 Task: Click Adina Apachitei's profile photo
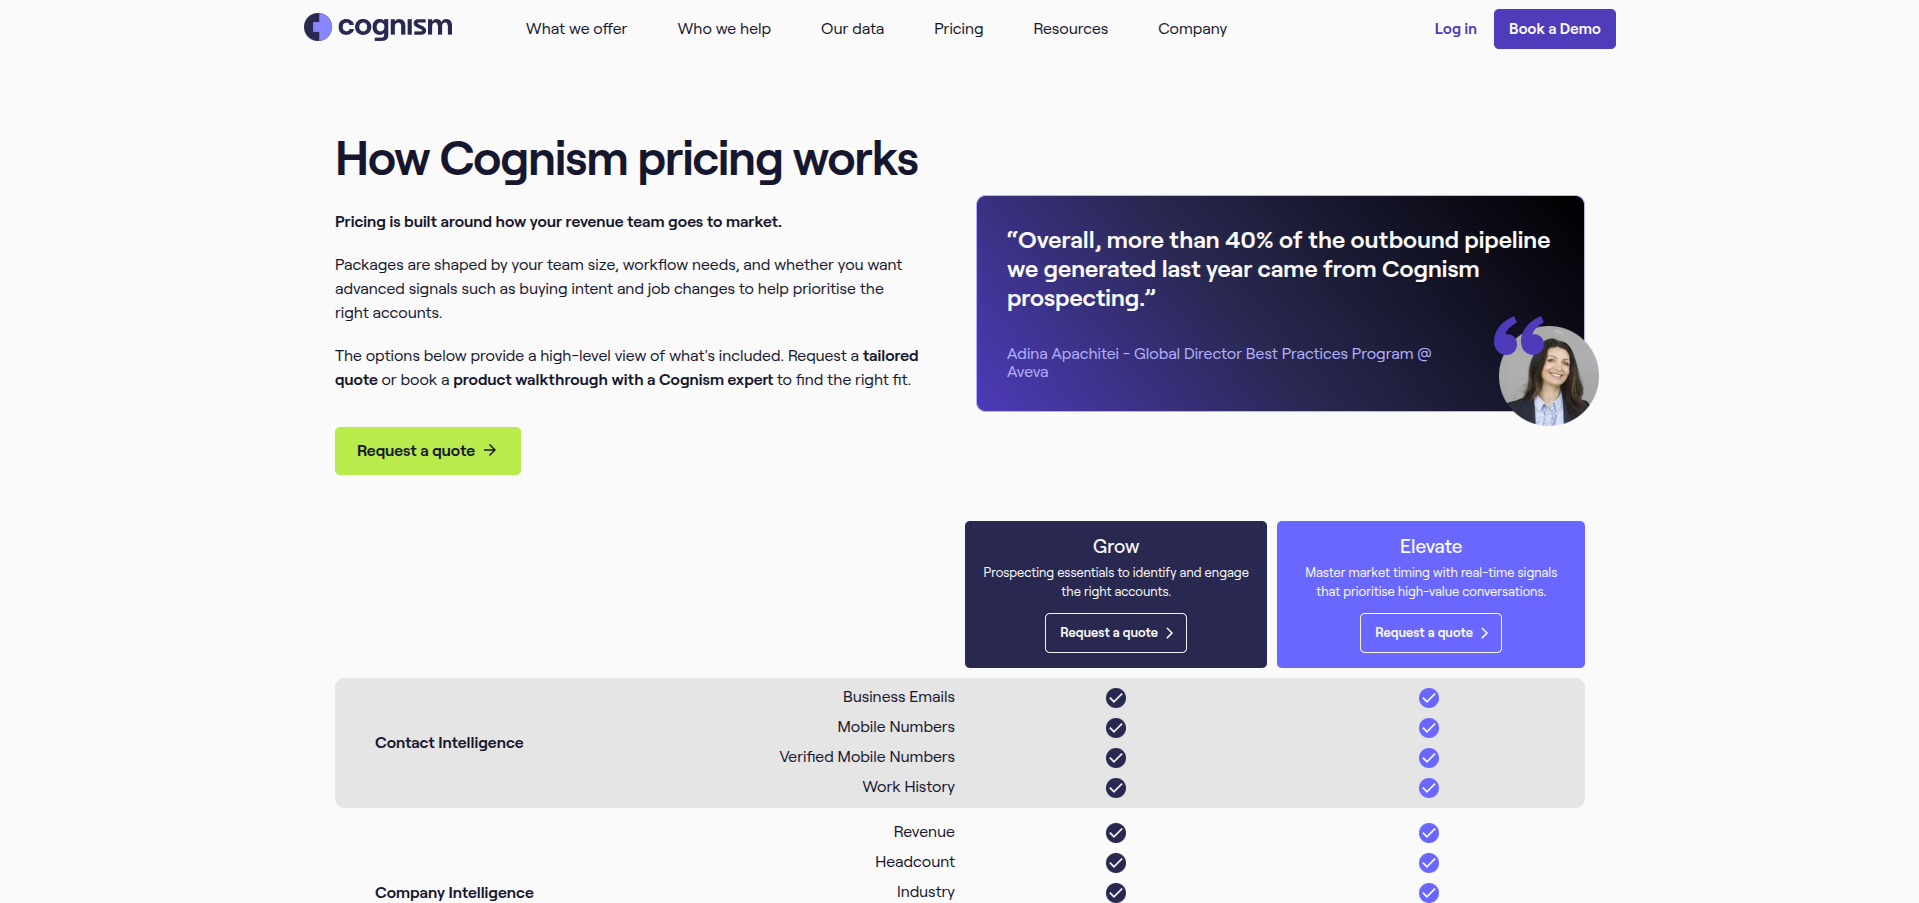(x=1547, y=375)
